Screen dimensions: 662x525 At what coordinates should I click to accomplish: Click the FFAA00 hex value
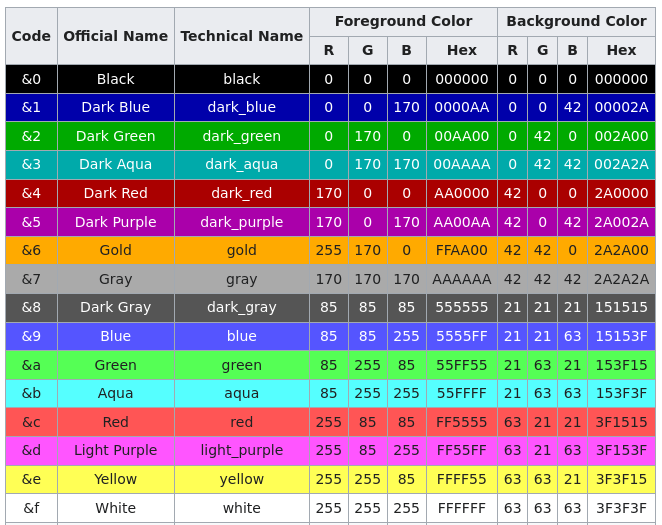click(x=461, y=250)
